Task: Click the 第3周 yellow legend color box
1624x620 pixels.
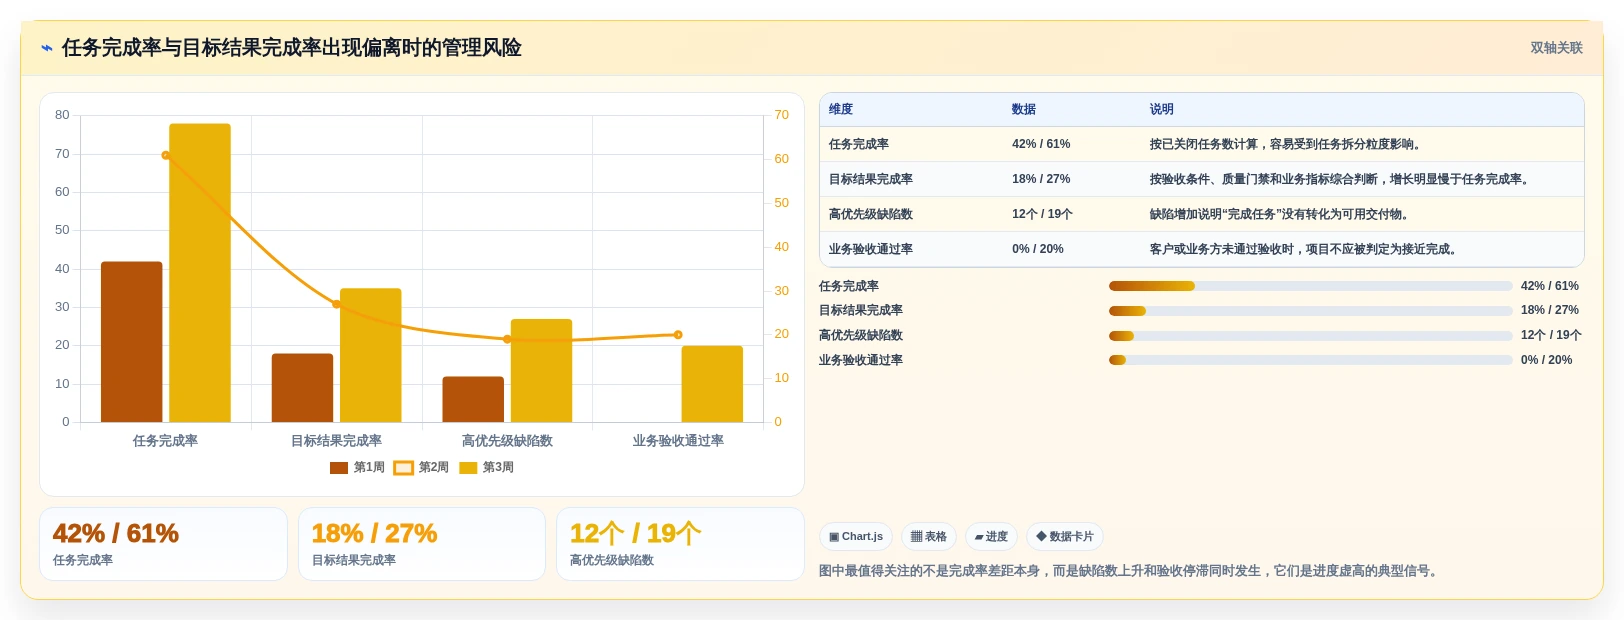Action: click(468, 468)
